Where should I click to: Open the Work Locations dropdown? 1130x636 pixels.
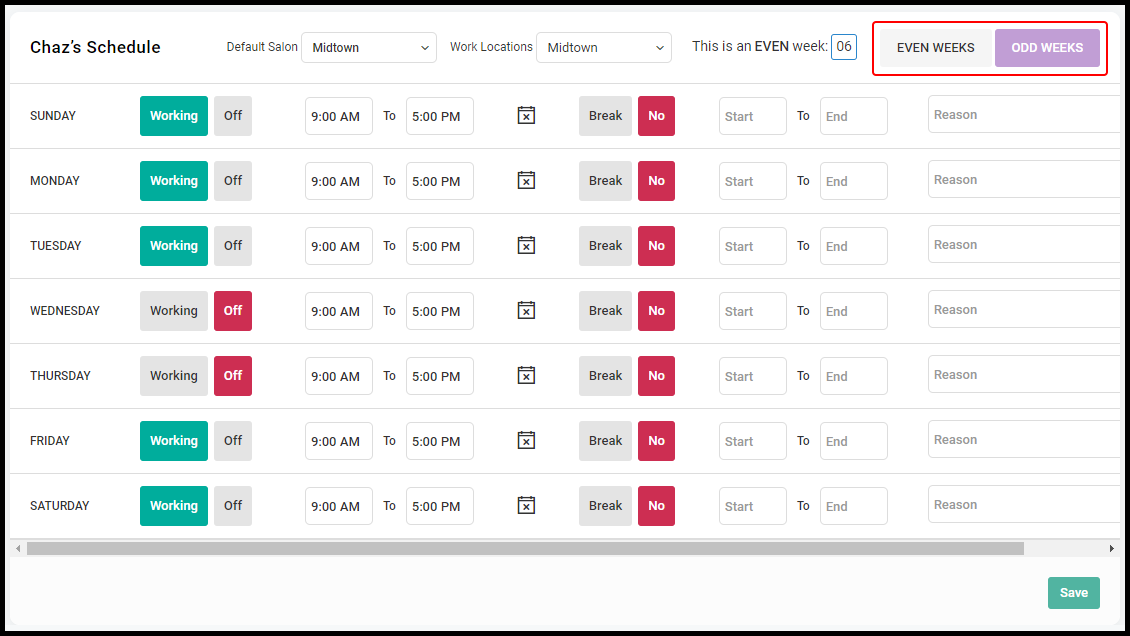604,48
